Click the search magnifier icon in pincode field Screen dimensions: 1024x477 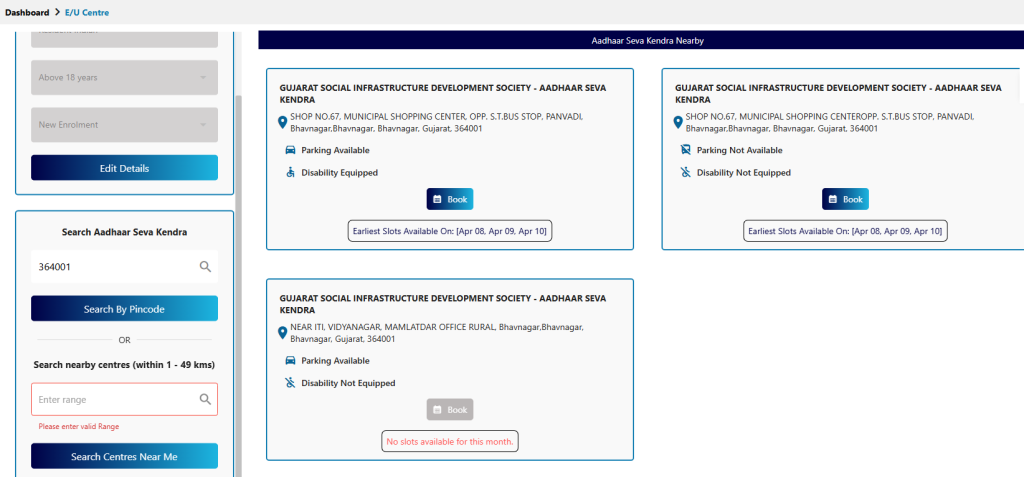(205, 267)
